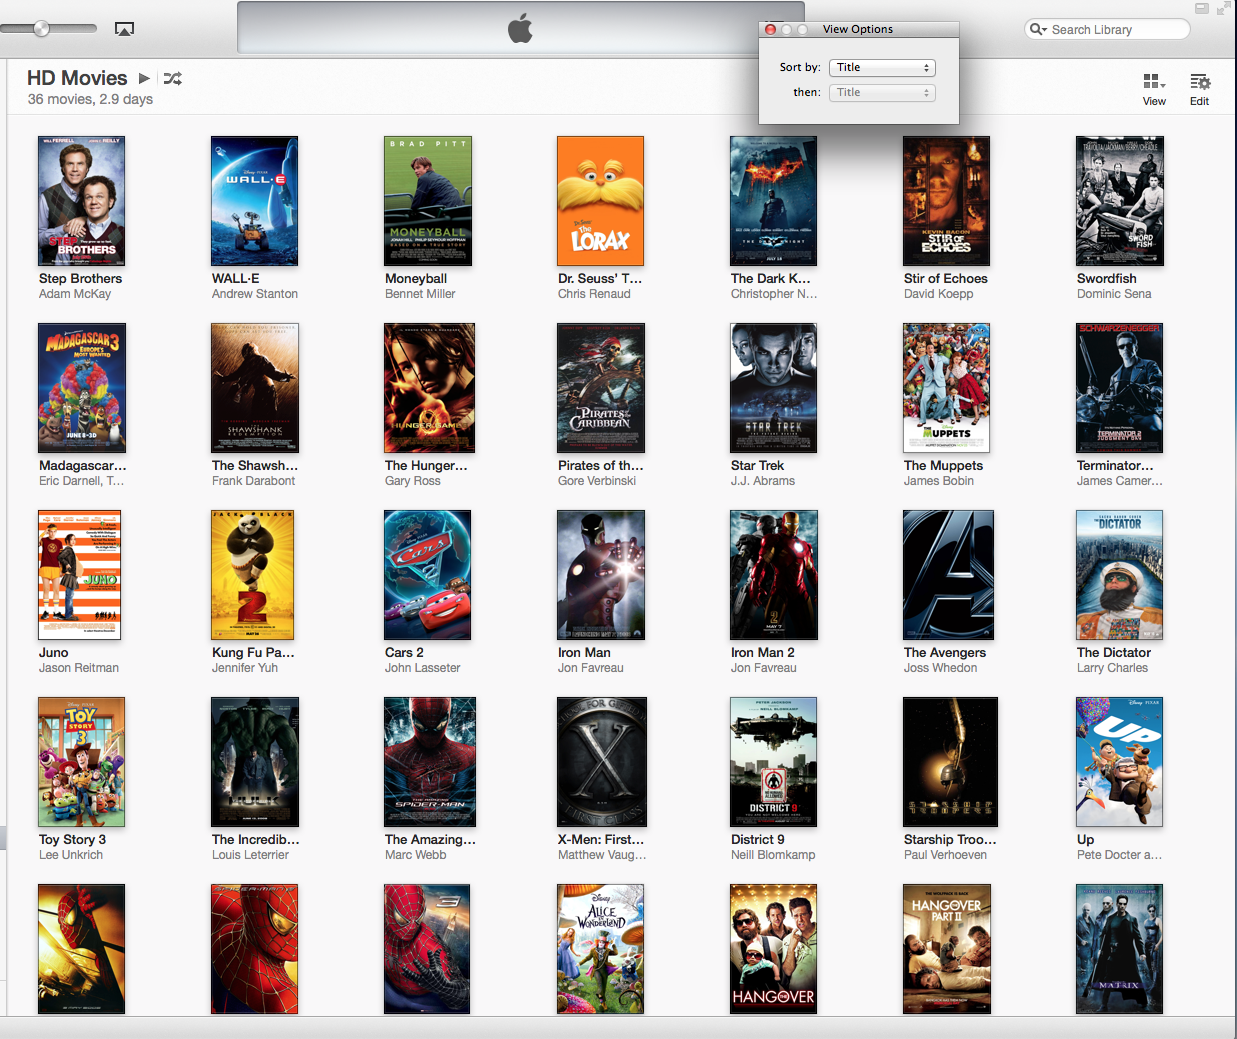Select the Up movie poster
Viewport: 1237px width, 1039px height.
(1120, 762)
